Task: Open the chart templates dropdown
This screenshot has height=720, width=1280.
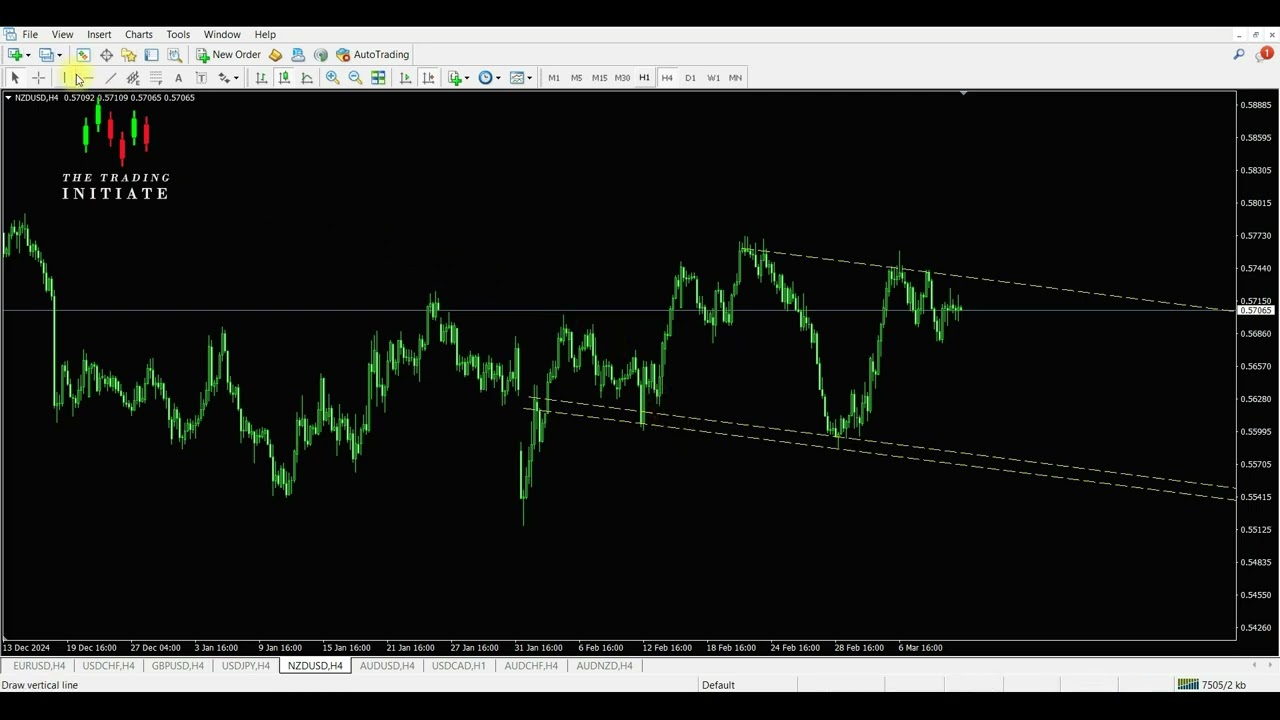Action: point(520,78)
